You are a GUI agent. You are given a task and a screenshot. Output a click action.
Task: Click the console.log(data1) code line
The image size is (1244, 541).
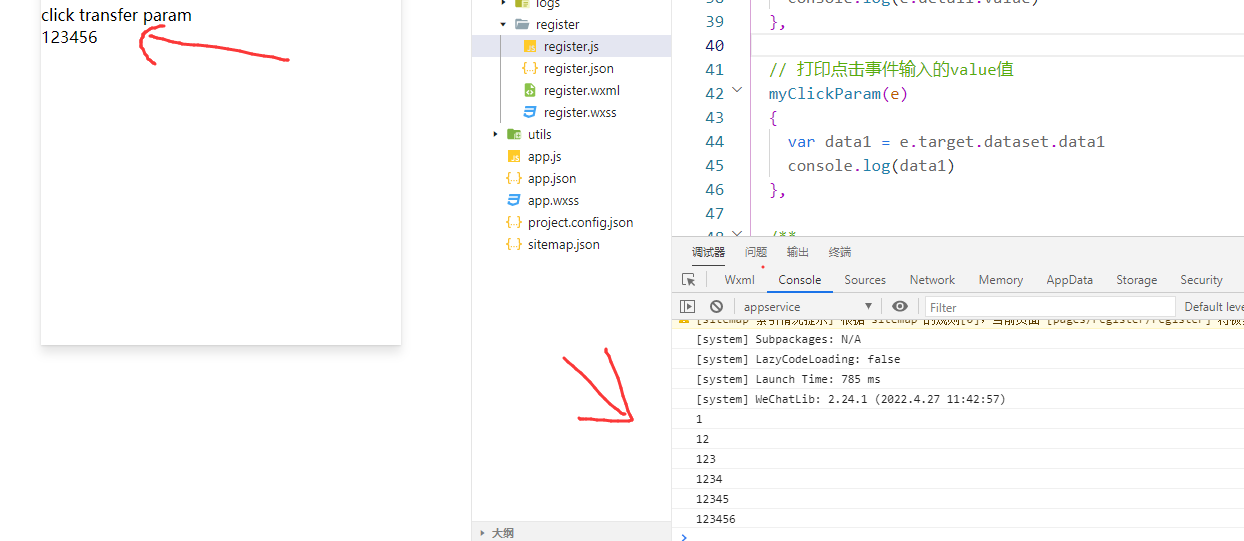pos(871,166)
